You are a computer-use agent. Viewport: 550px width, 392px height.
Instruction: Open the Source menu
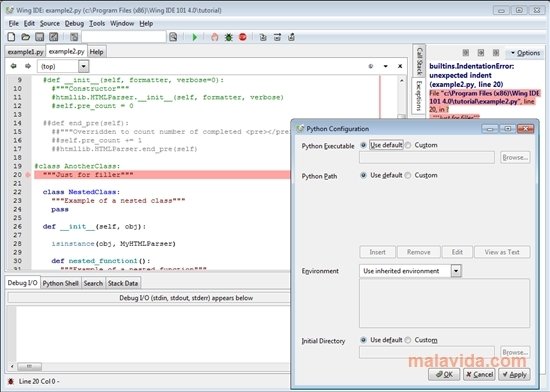50,23
